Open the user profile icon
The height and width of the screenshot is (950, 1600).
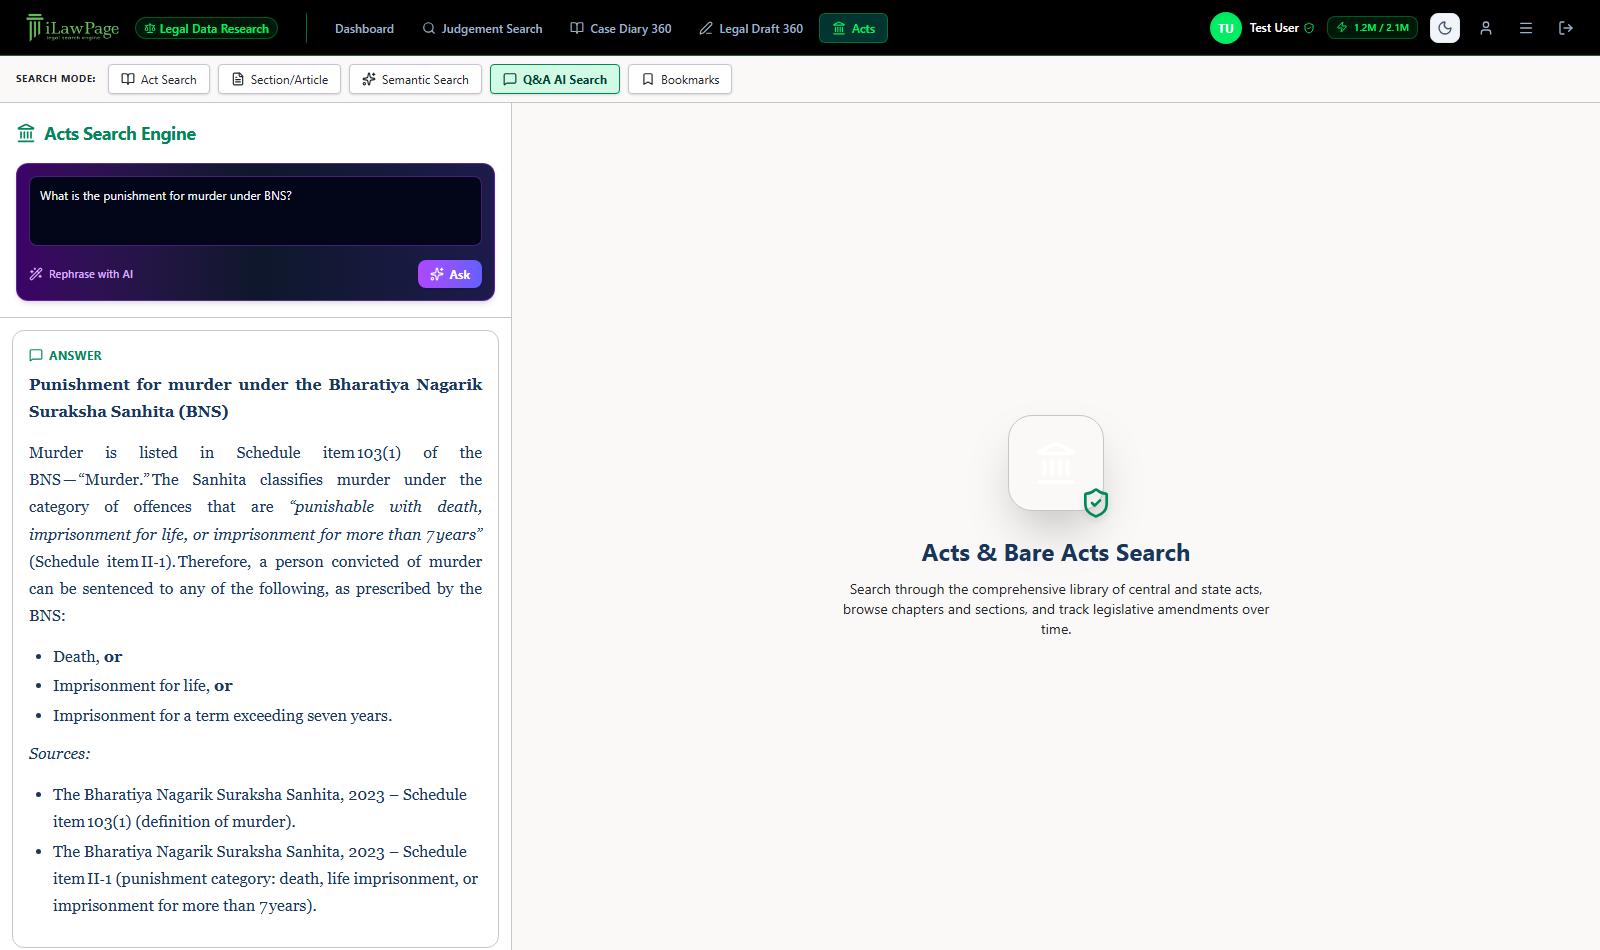(1486, 28)
